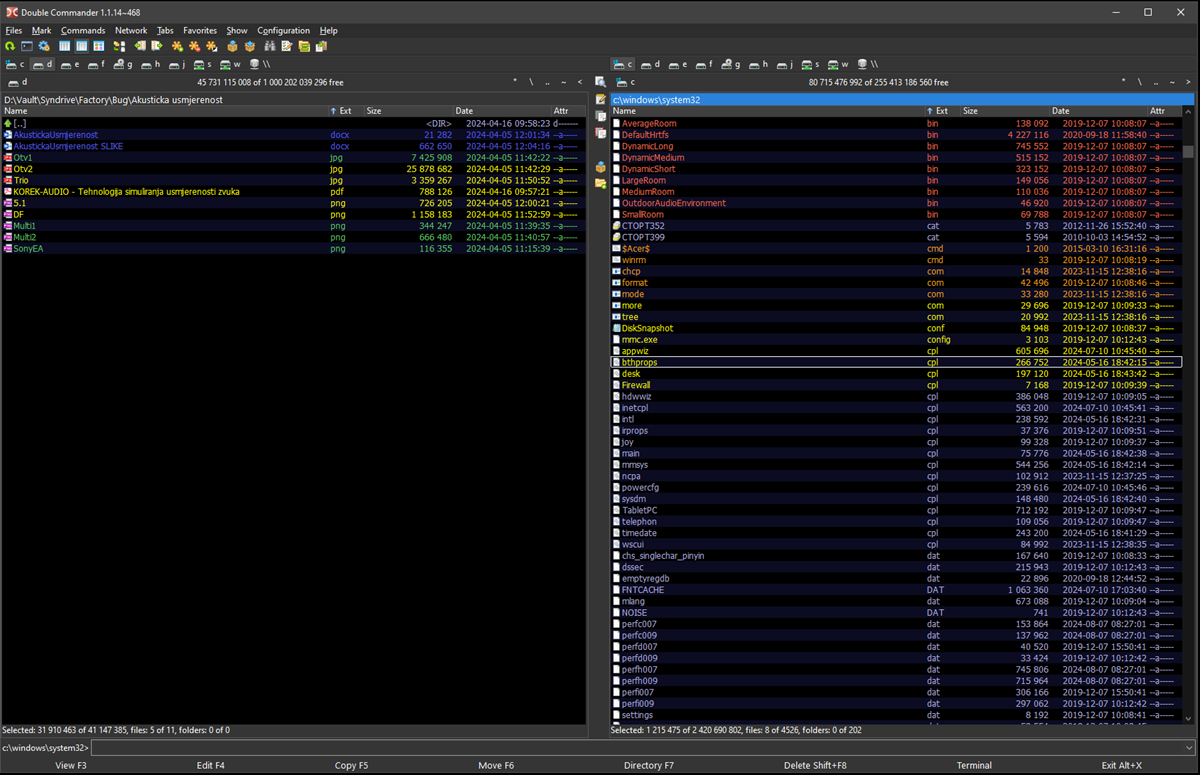1200x775 pixels.
Task: Click the extract files toolbar icon
Action: [250, 46]
